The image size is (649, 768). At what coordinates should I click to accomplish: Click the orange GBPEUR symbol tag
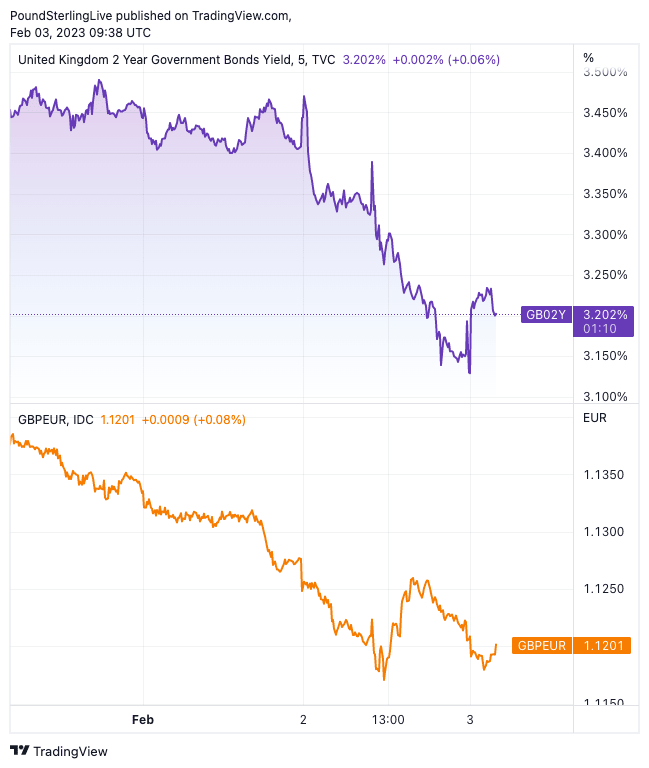(543, 646)
